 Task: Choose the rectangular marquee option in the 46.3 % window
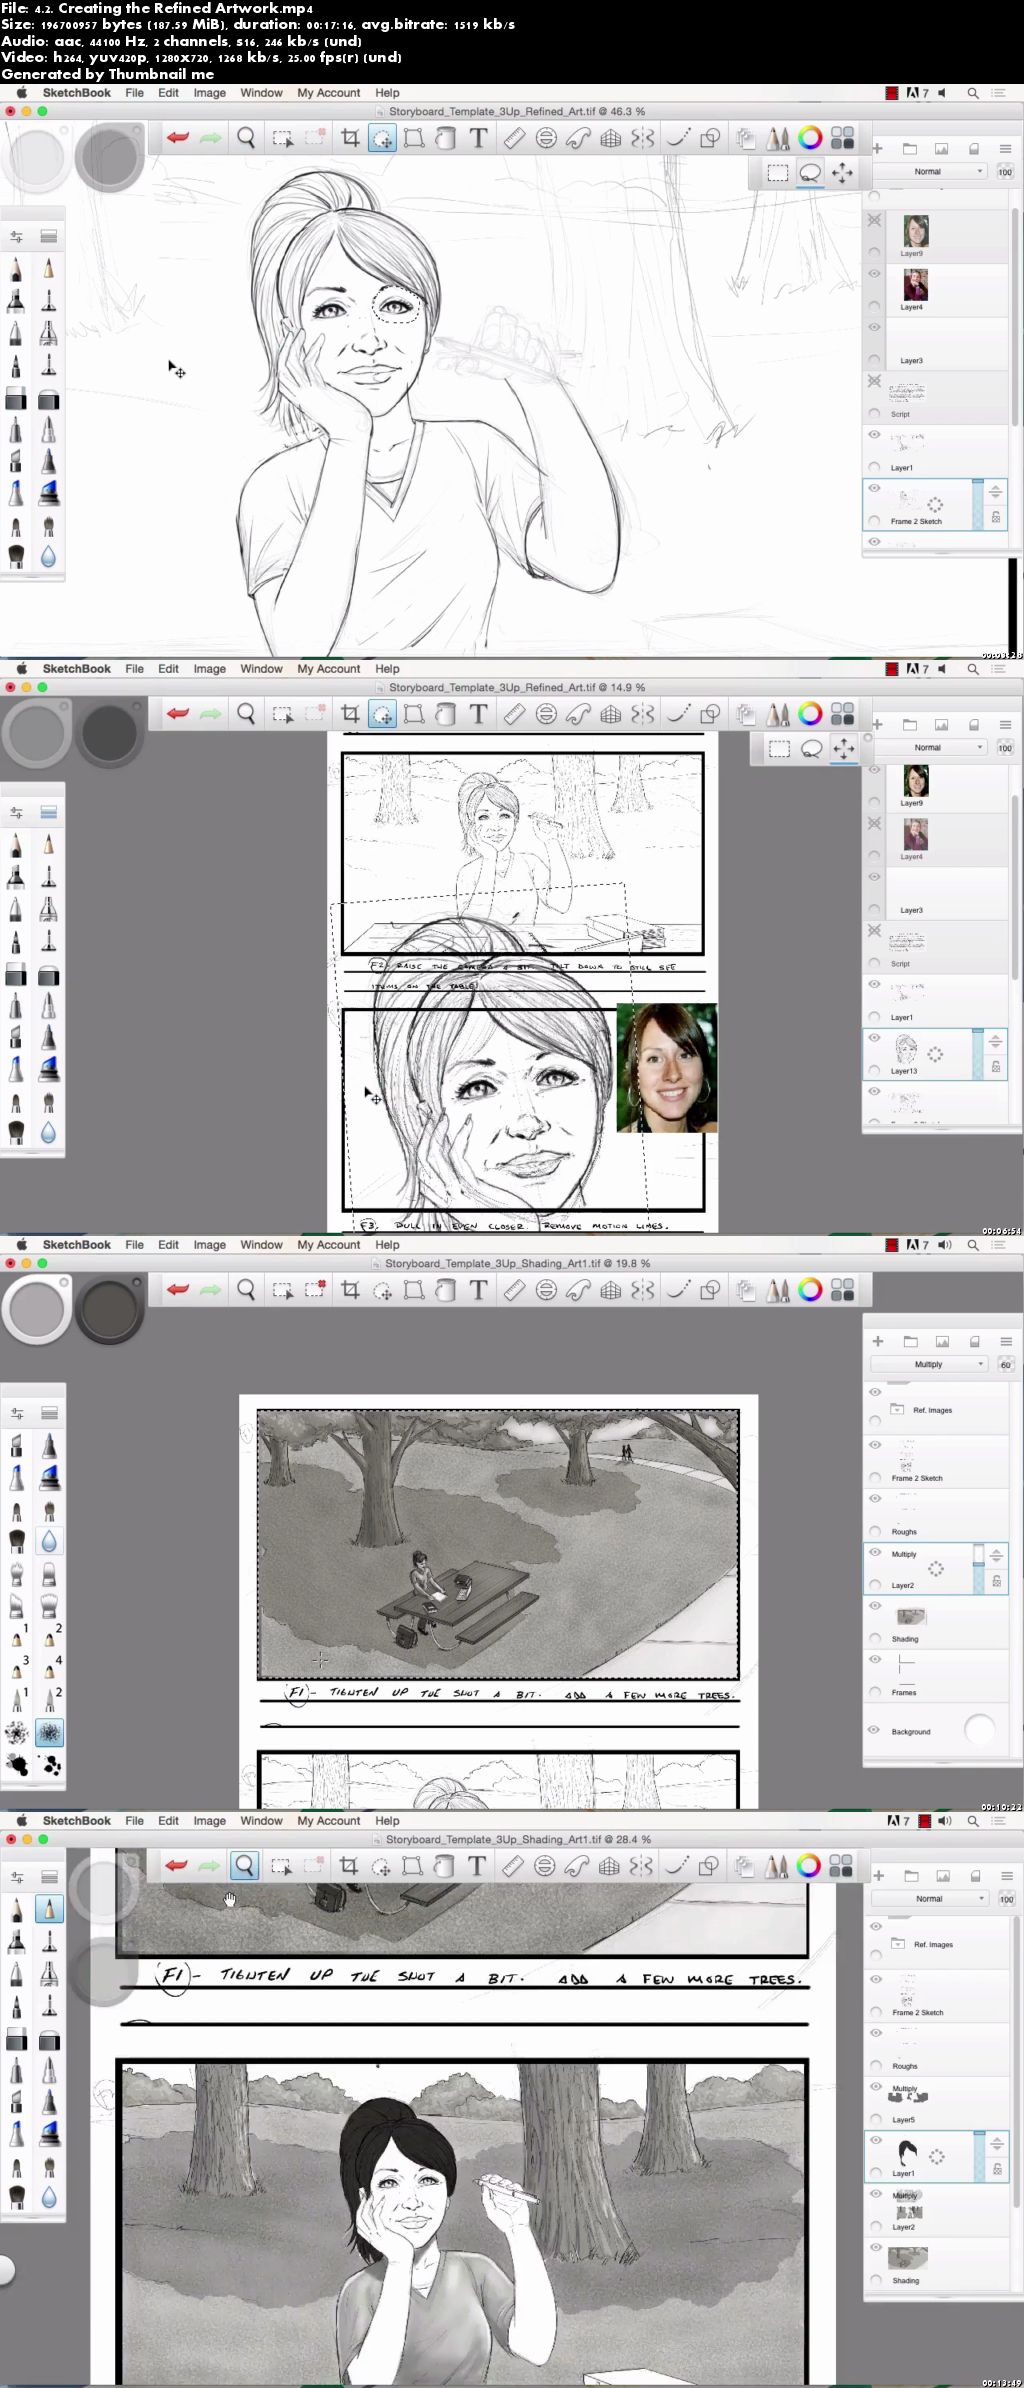coord(777,173)
